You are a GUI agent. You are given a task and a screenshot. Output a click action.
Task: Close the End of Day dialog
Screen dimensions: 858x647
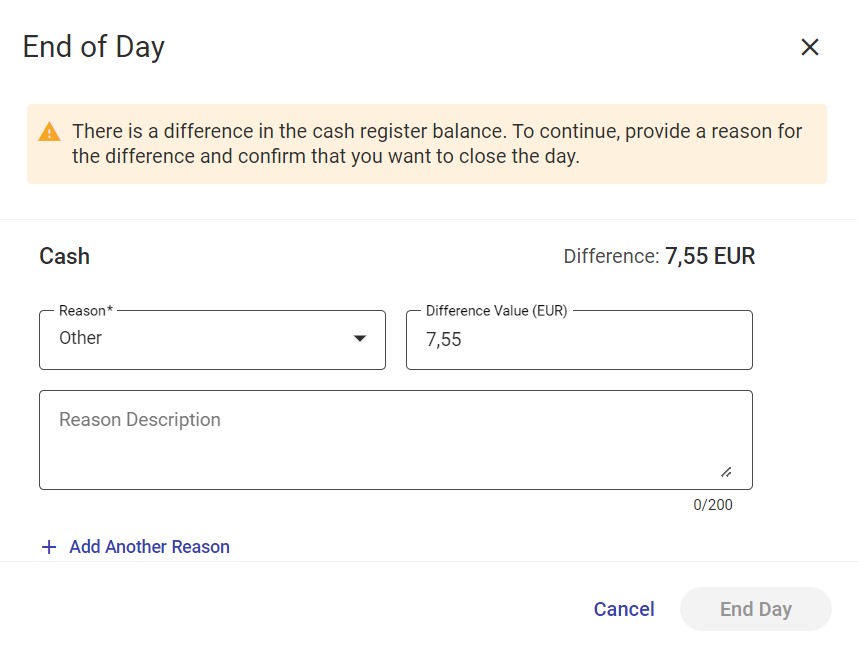tap(809, 47)
